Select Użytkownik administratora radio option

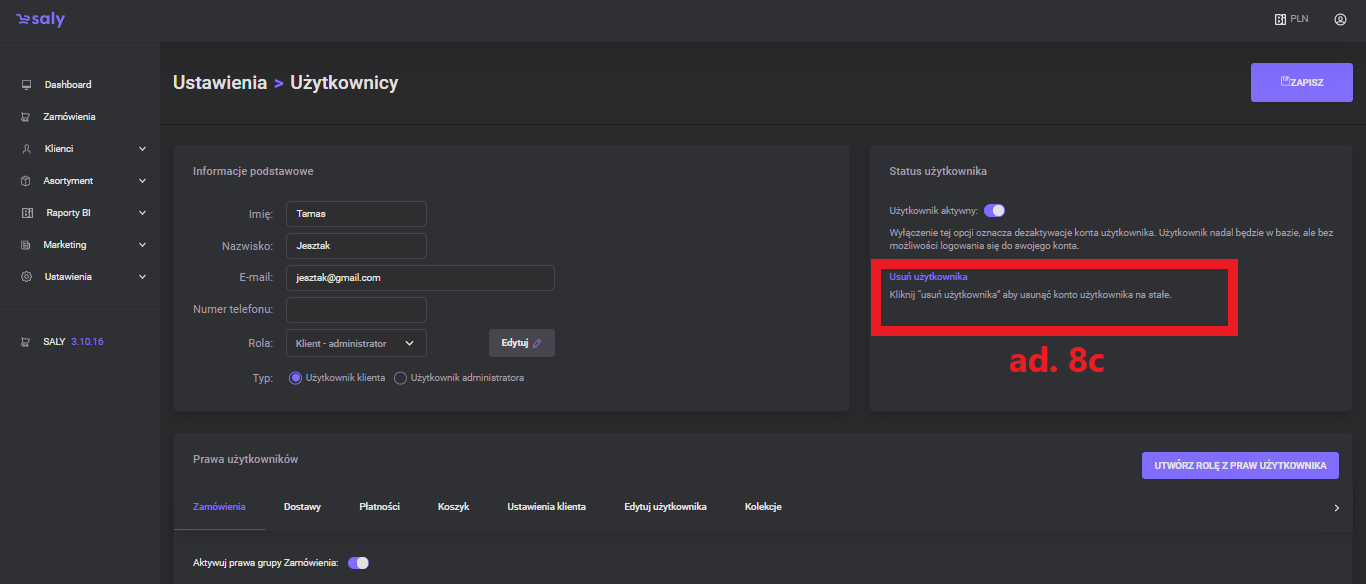point(401,378)
